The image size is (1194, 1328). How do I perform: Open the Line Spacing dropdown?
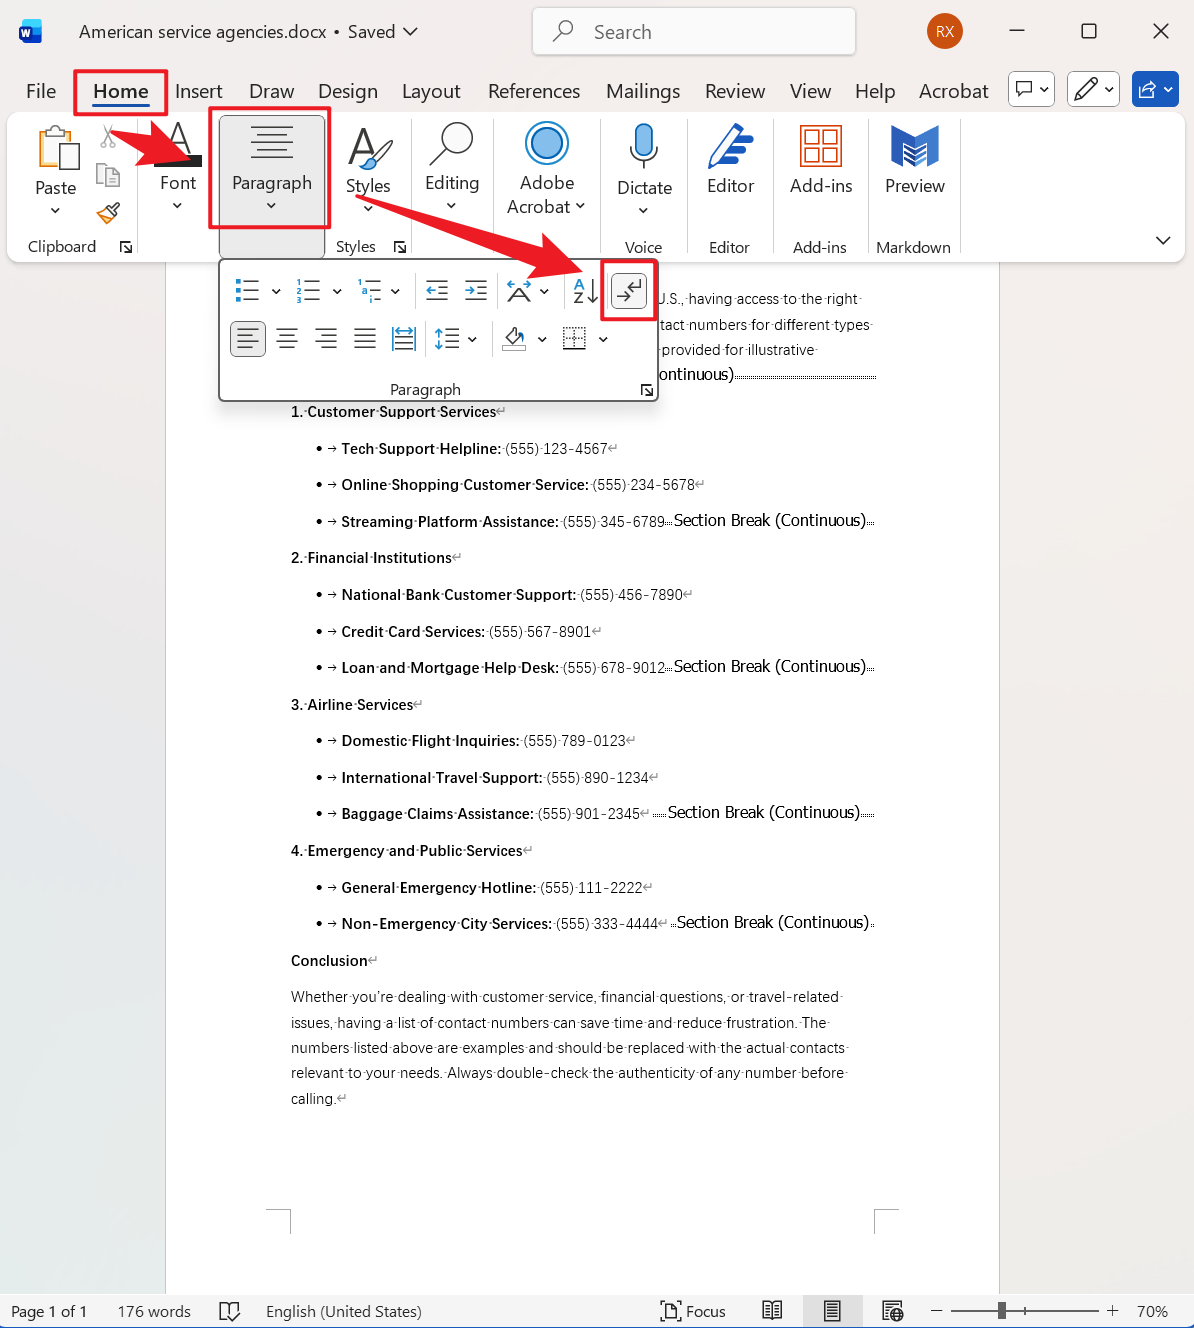[456, 338]
